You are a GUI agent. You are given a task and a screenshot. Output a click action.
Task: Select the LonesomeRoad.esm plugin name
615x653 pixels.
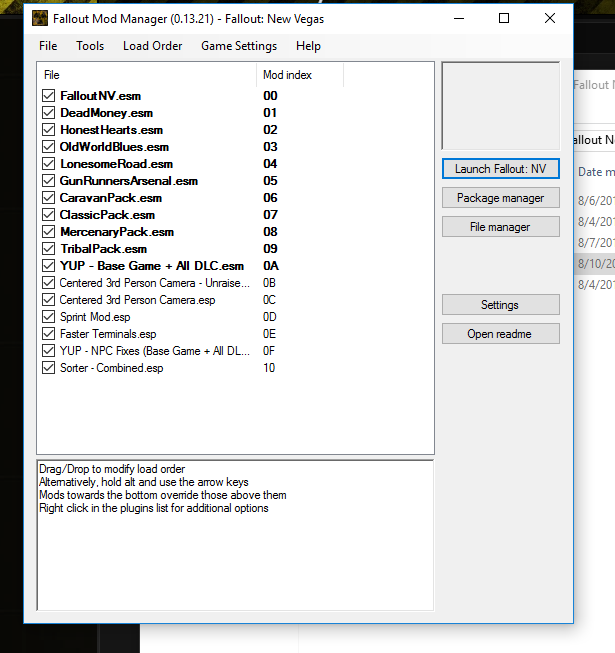point(116,164)
